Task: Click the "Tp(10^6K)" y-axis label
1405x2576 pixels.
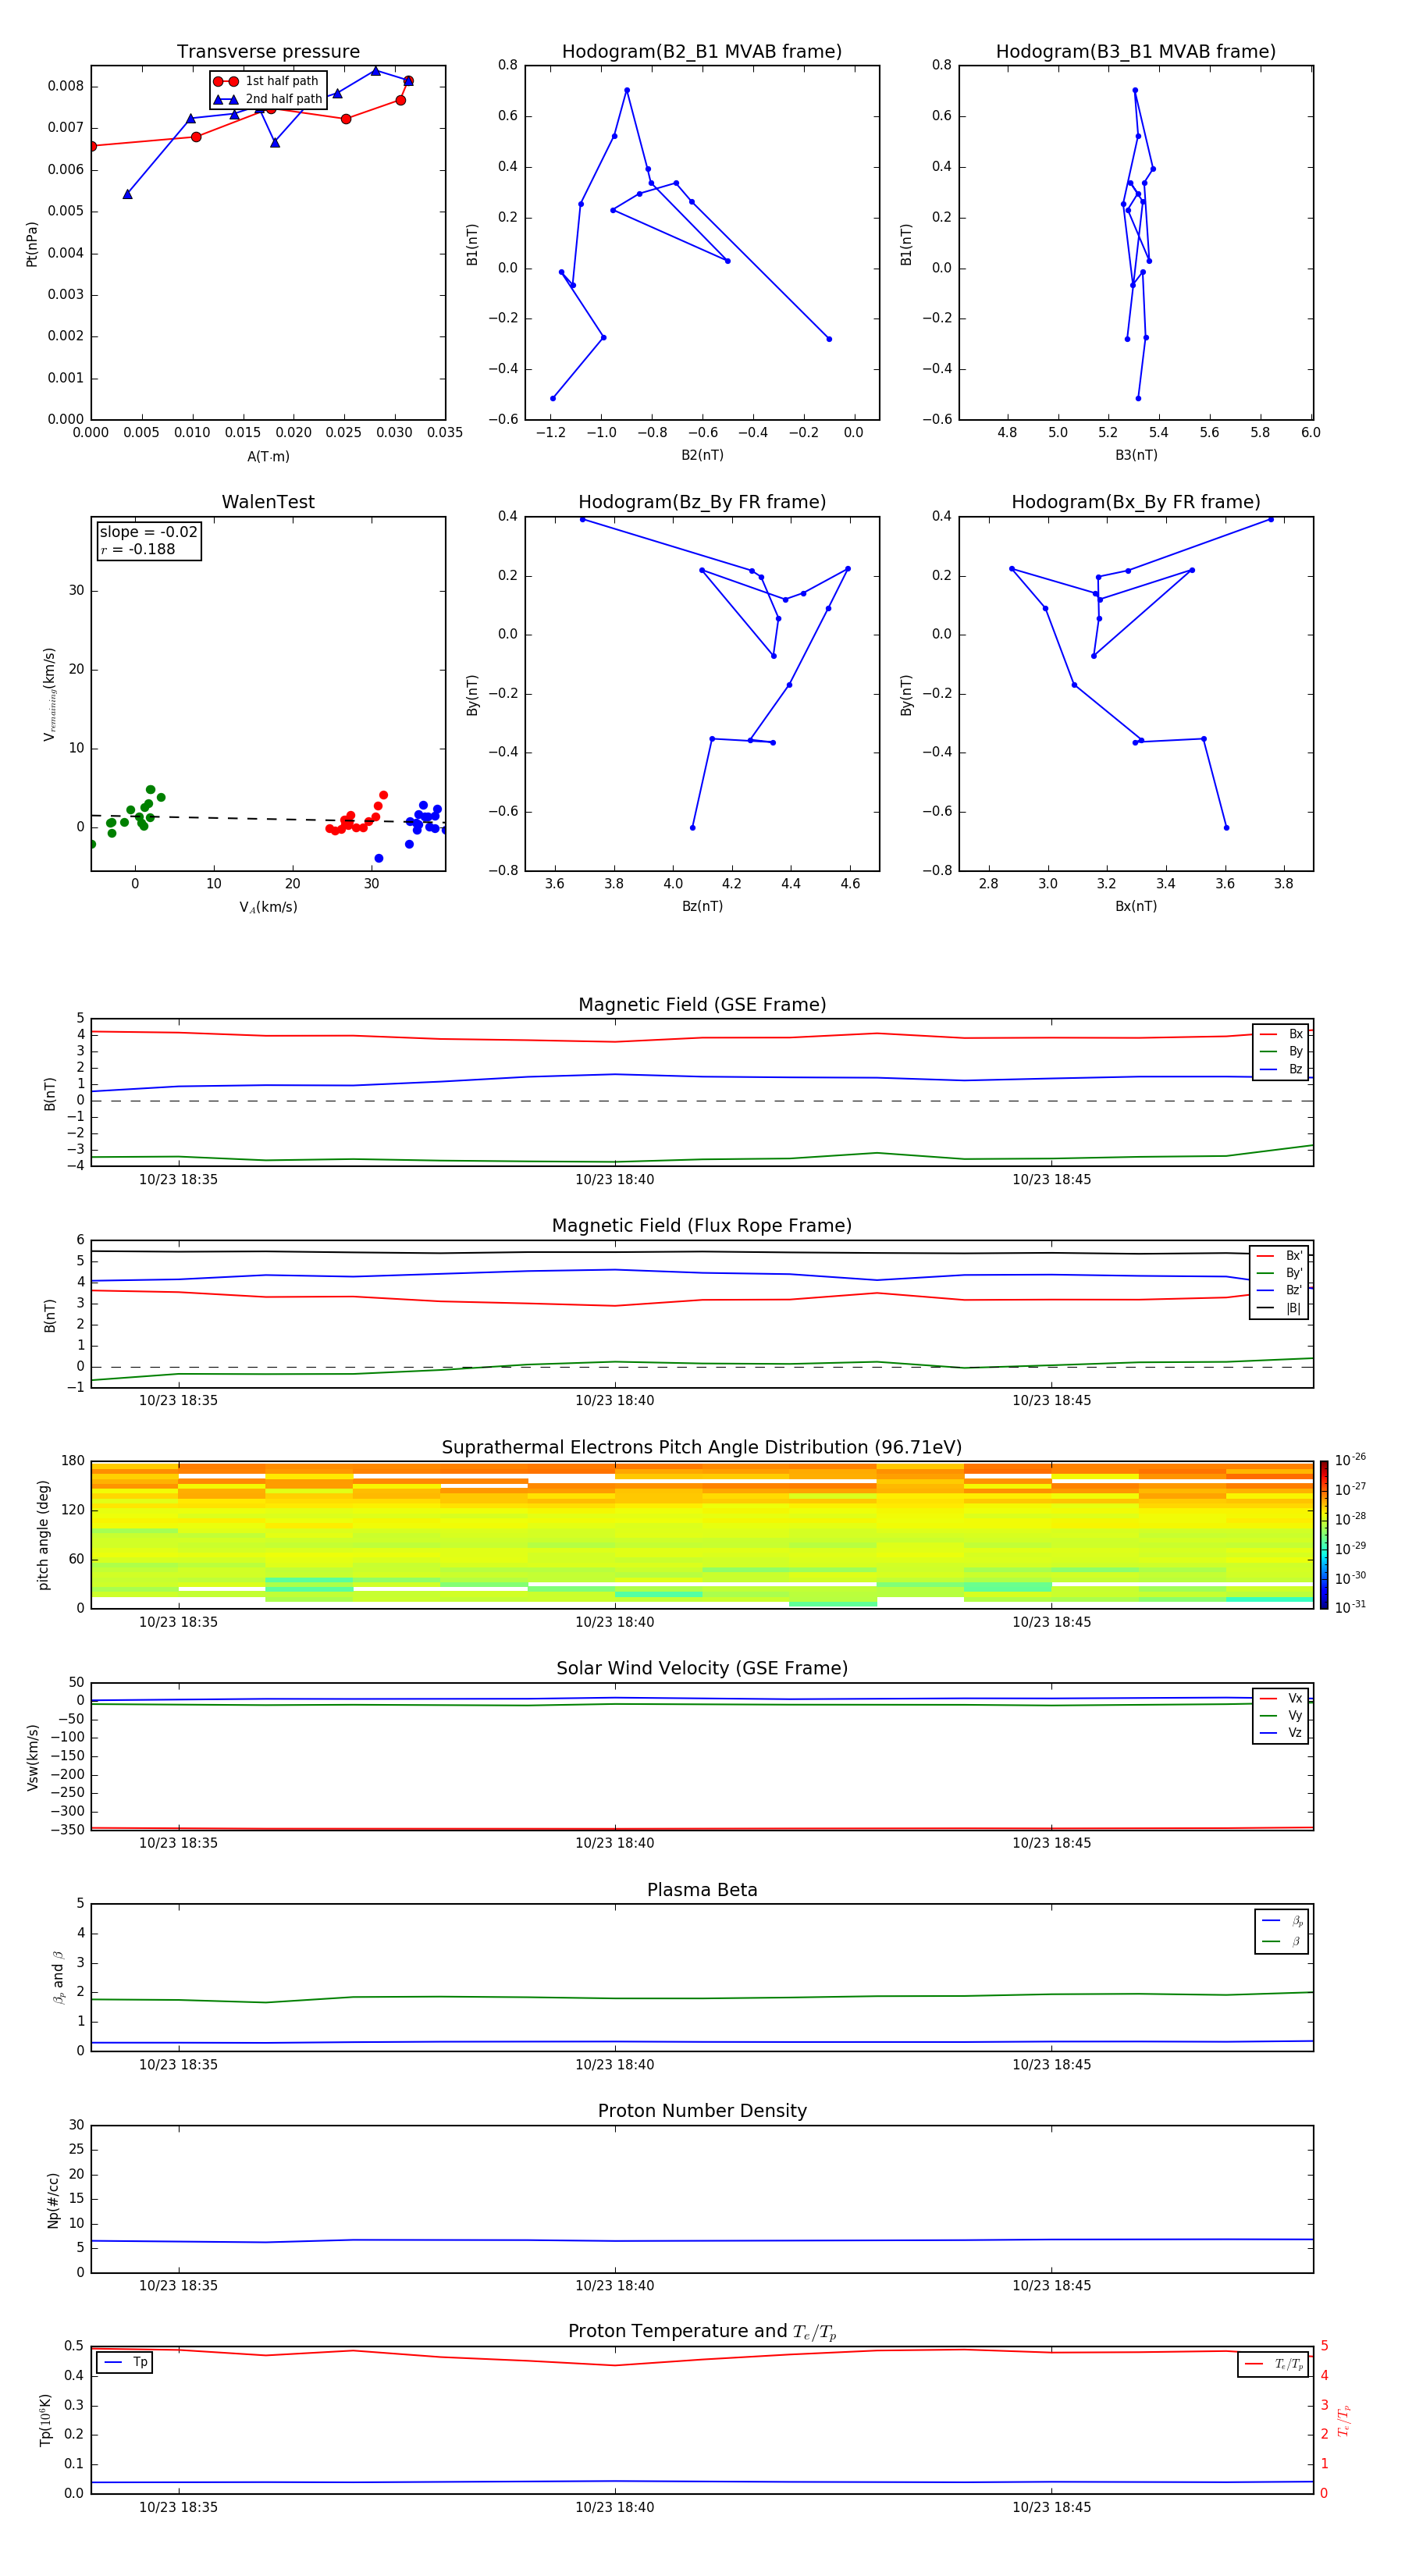Action: coord(45,2420)
